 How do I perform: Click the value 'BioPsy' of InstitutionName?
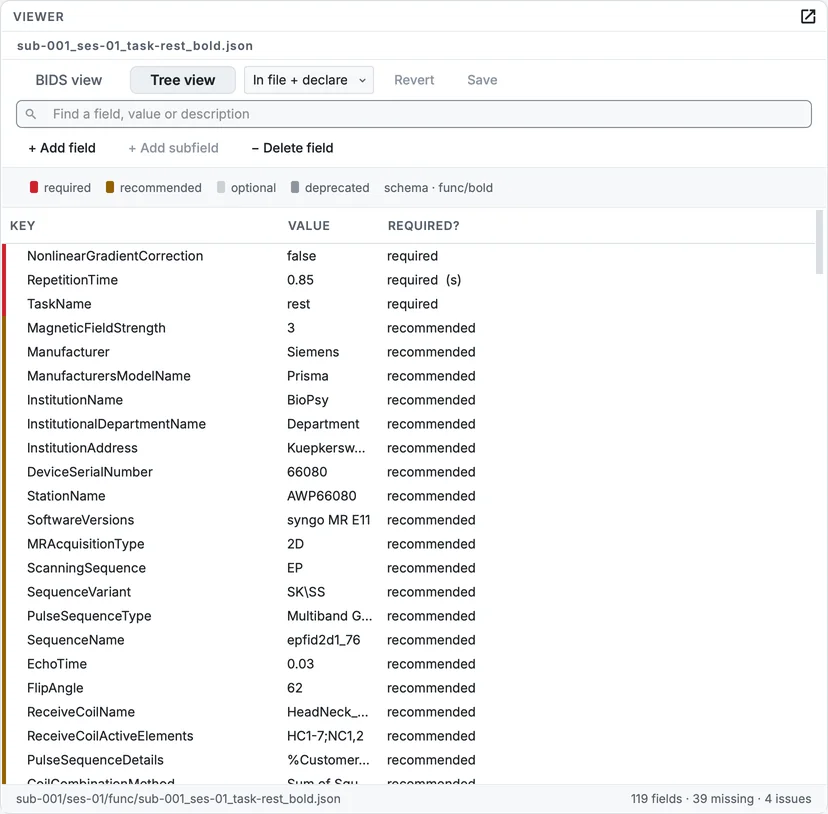308,400
